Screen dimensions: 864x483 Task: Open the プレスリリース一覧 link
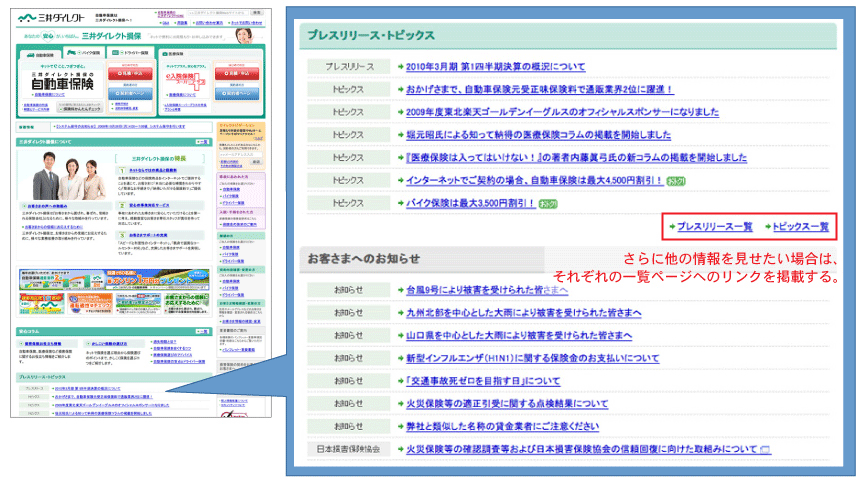coord(714,228)
